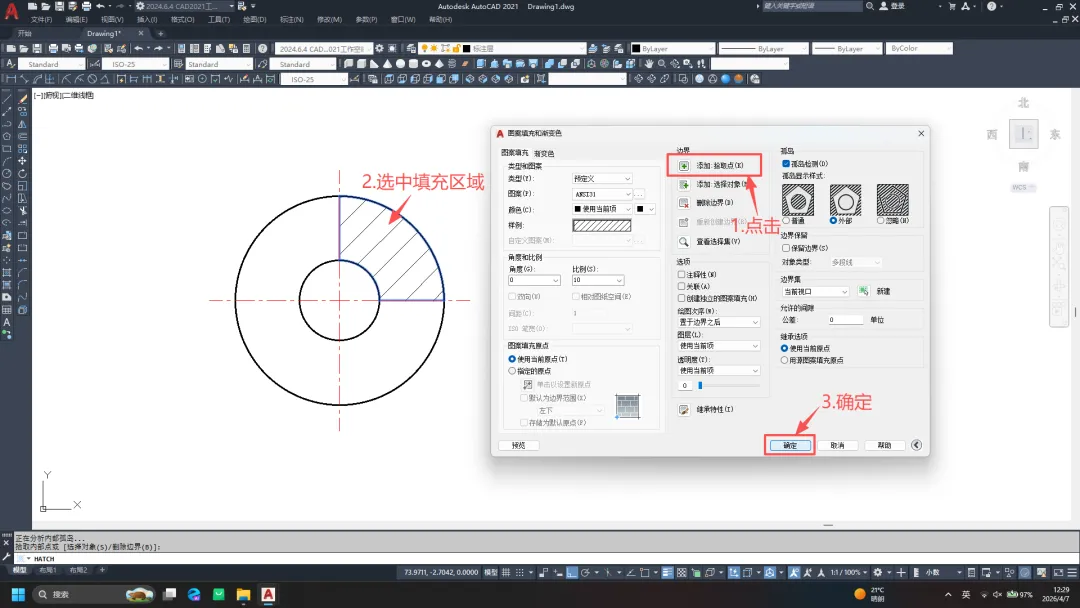
Task: Open the Modify (修改) menu
Action: click(x=329, y=20)
